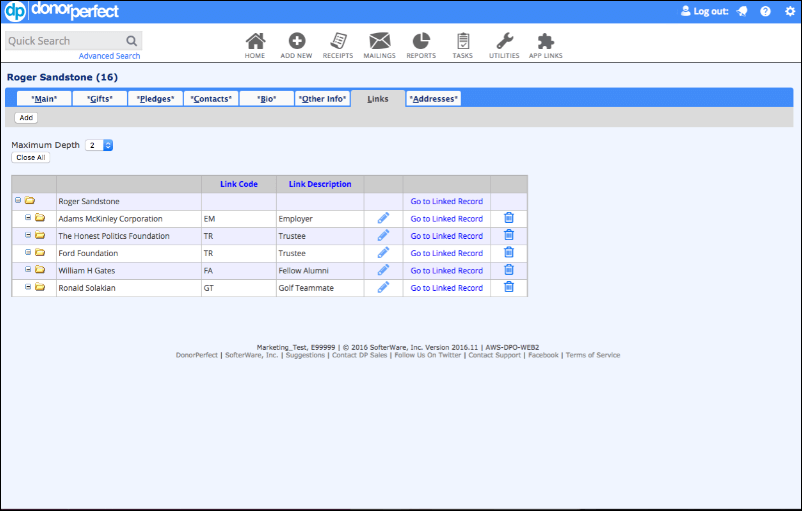802x511 pixels.
Task: Click the Add button
Action: pyautogui.click(x=26, y=118)
